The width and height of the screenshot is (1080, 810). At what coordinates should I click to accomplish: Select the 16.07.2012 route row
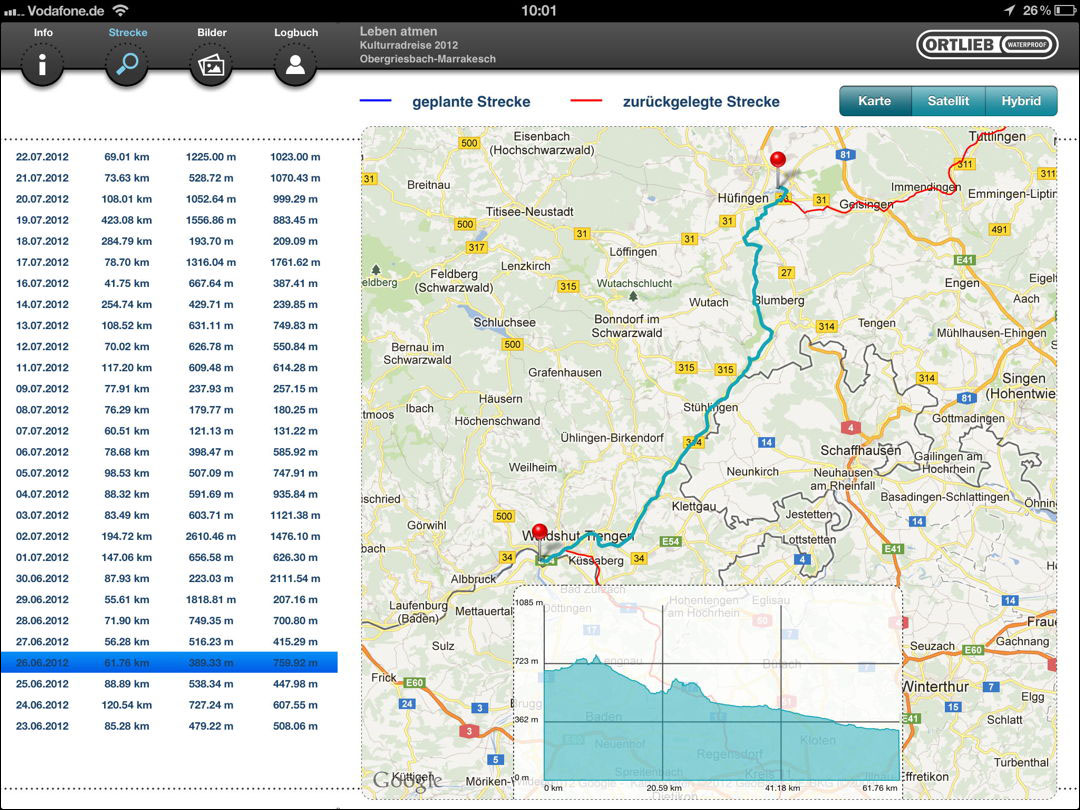pyautogui.click(x=169, y=283)
